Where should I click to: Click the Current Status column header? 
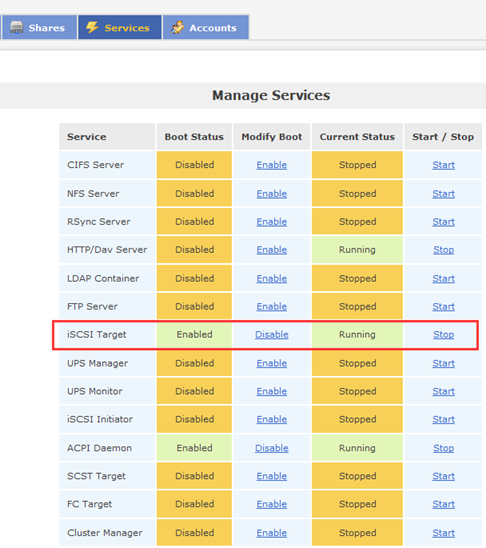pyautogui.click(x=357, y=137)
